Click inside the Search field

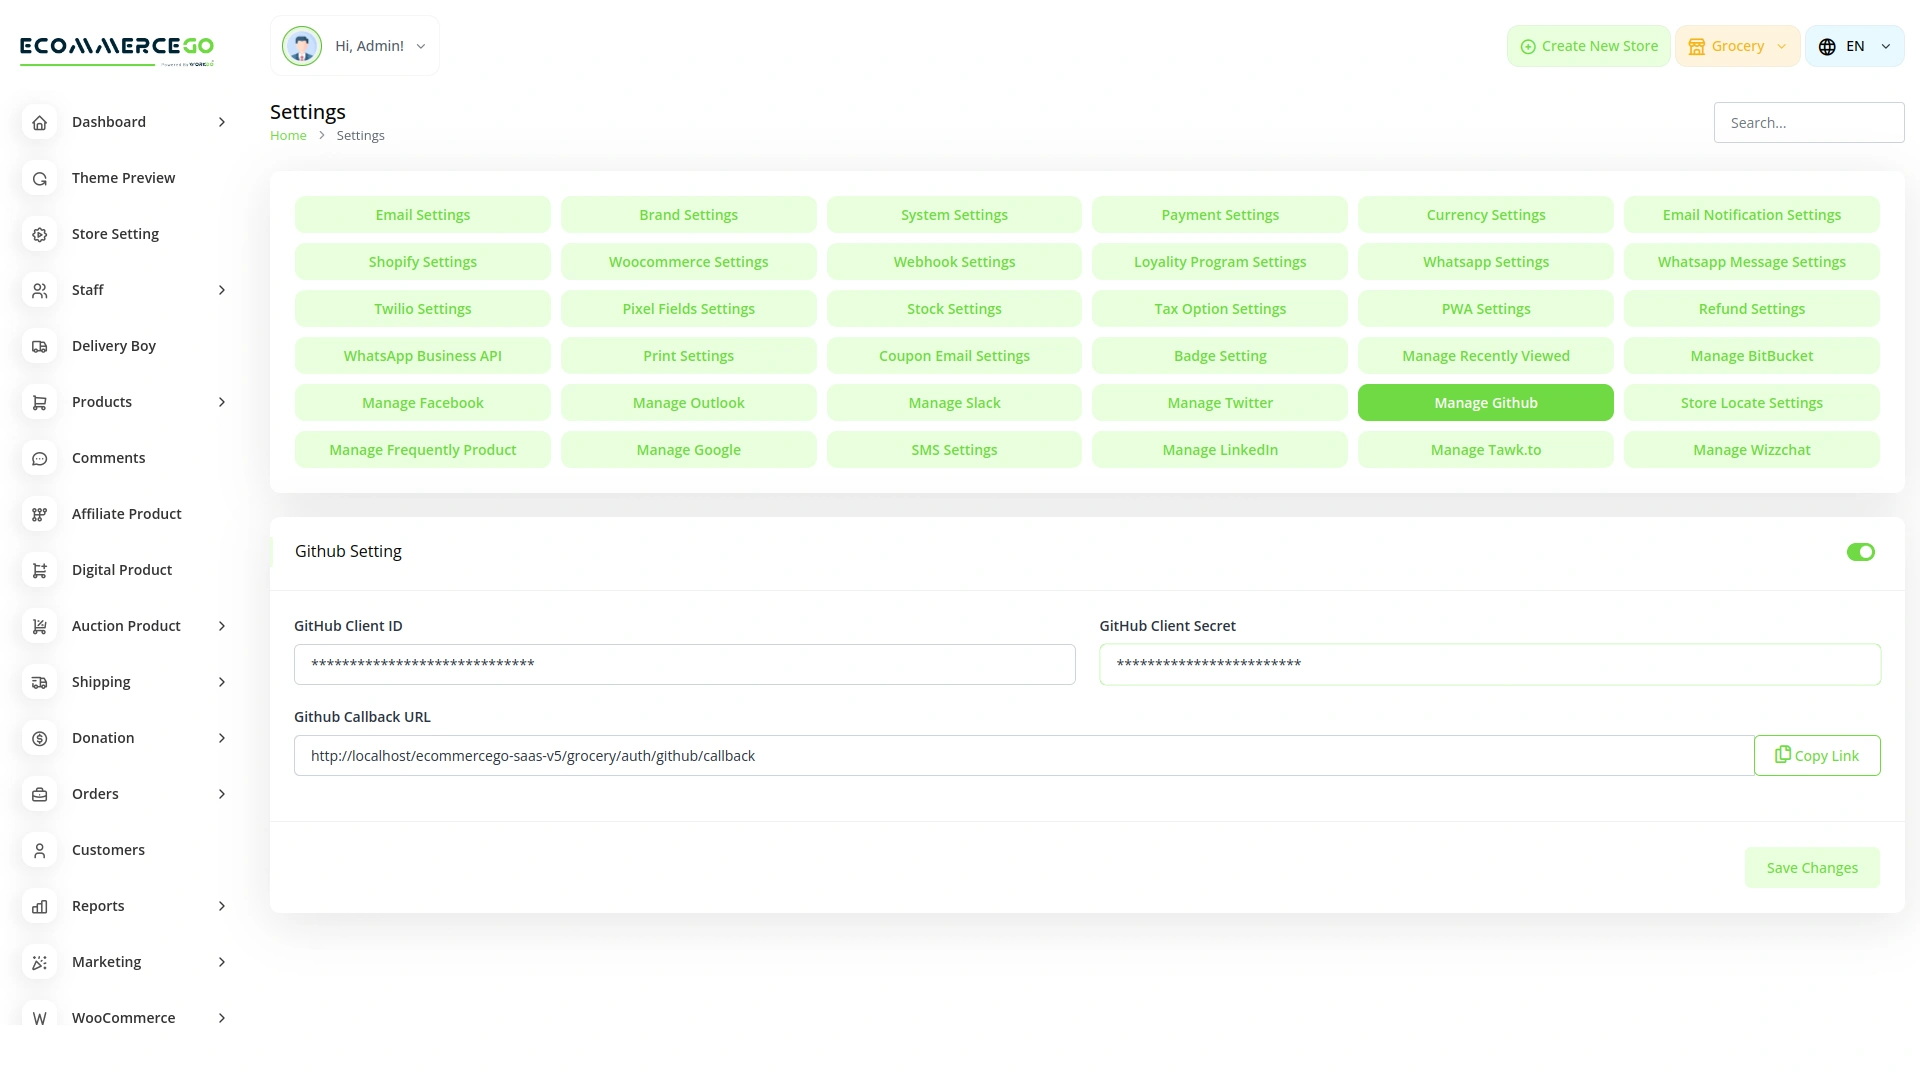coord(1809,122)
